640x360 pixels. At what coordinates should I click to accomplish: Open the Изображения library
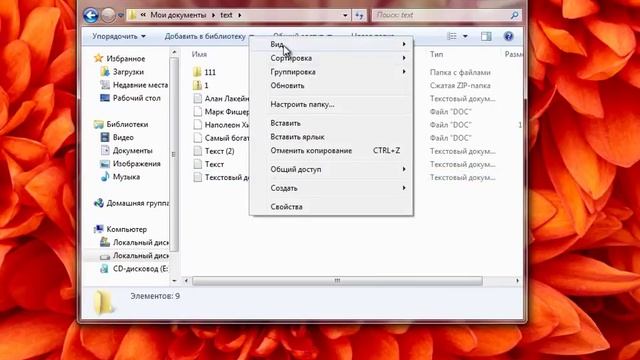point(136,164)
